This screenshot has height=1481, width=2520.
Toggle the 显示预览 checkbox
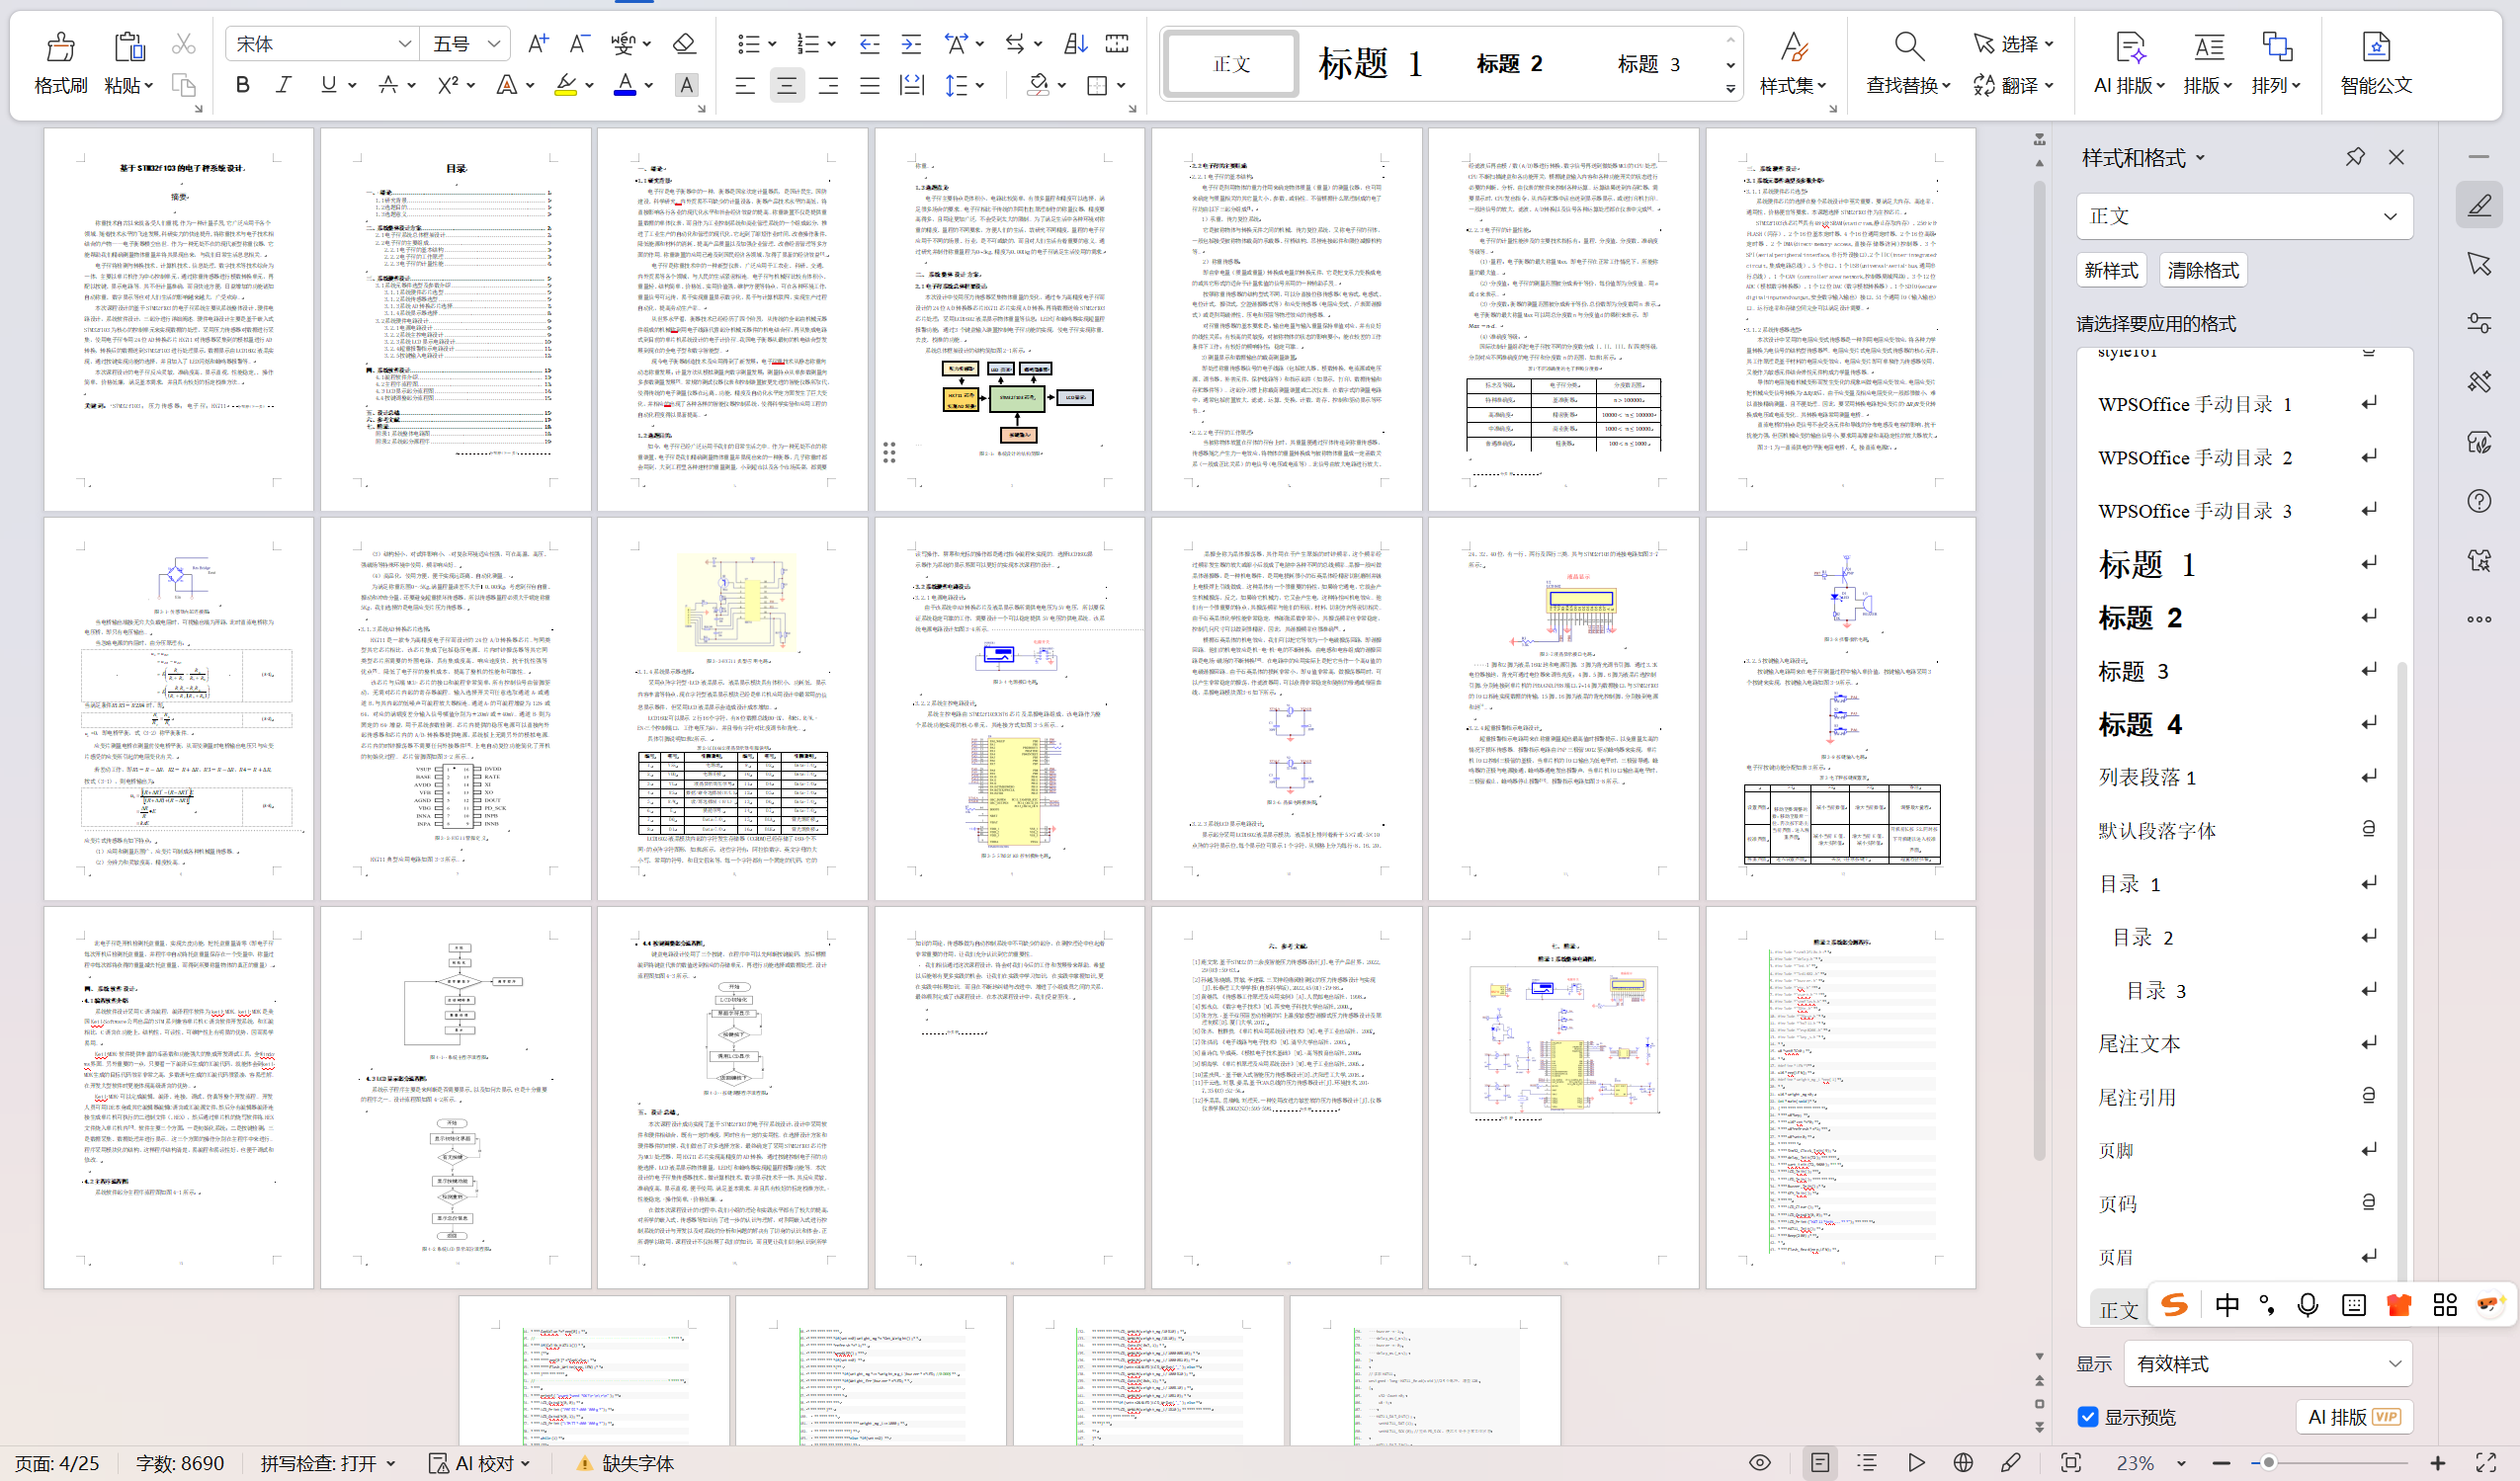2087,1417
